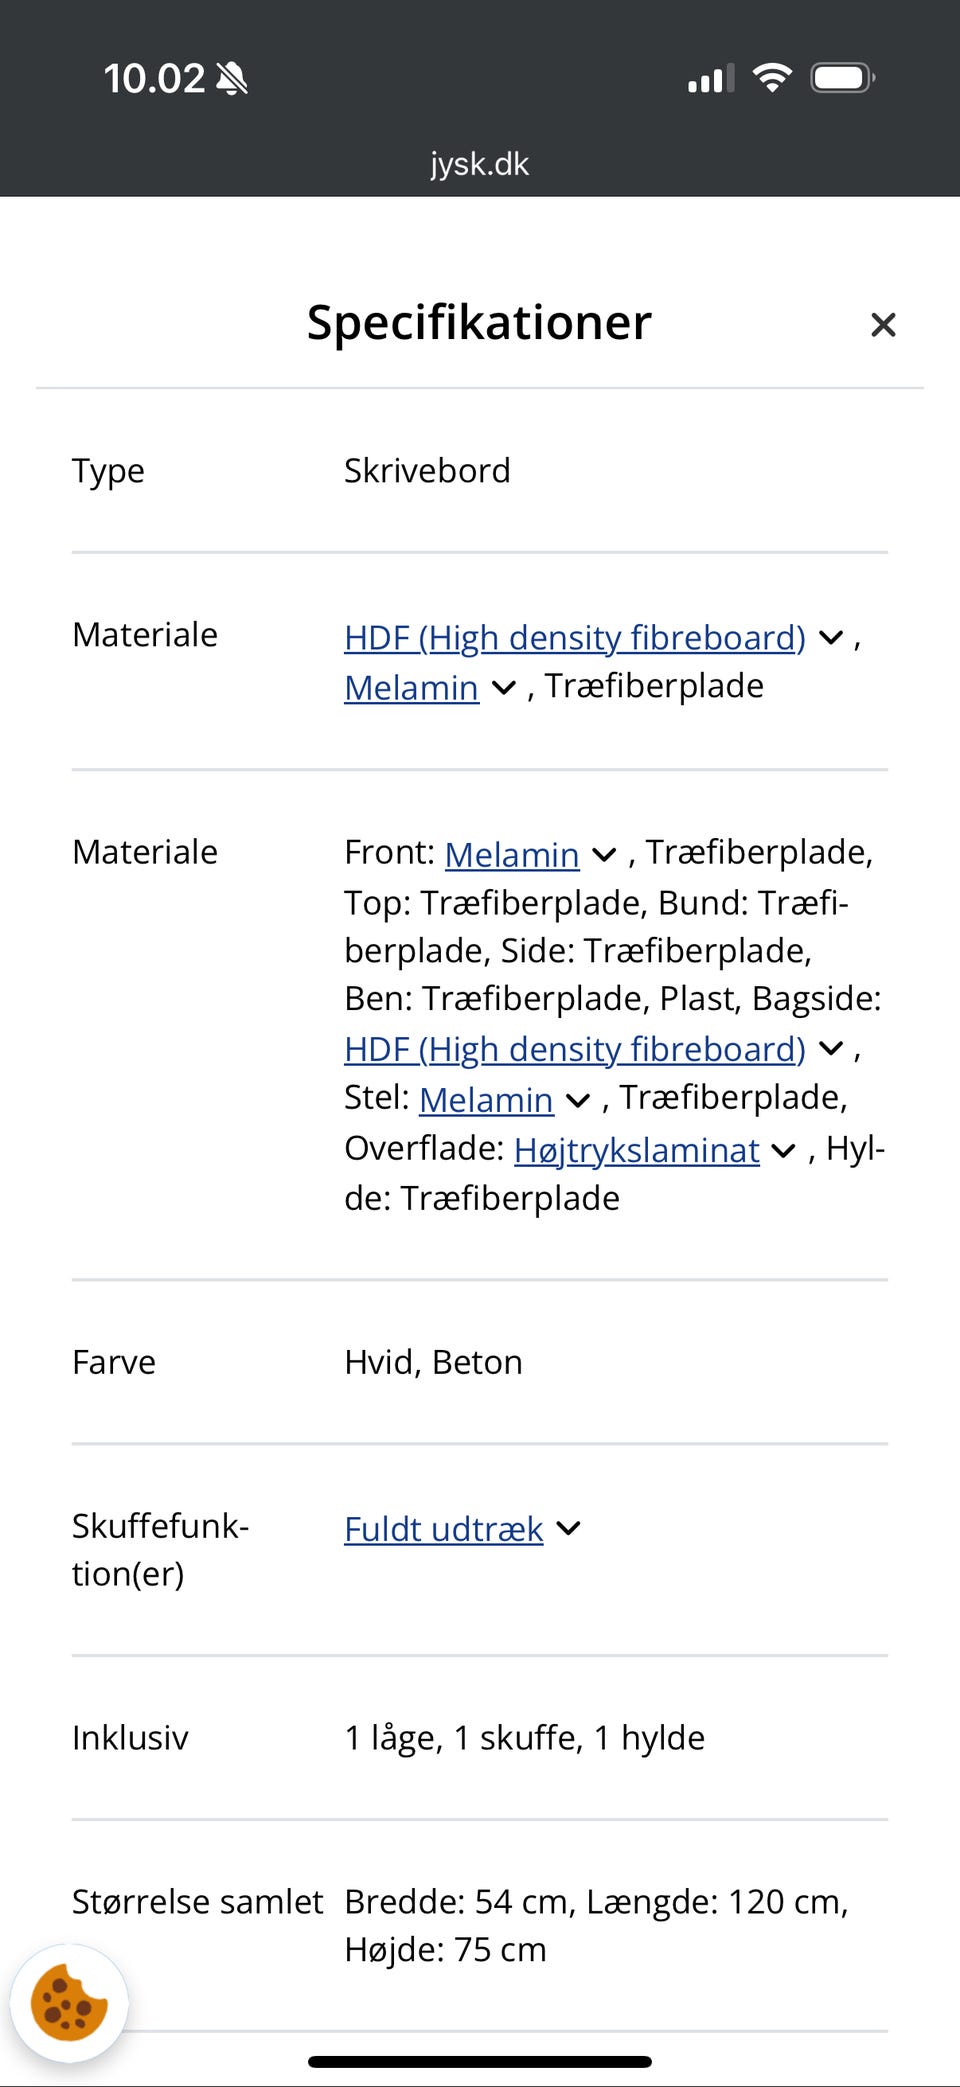This screenshot has height=2087, width=960.
Task: Tap the clock showing 10.02
Action: coord(155,77)
